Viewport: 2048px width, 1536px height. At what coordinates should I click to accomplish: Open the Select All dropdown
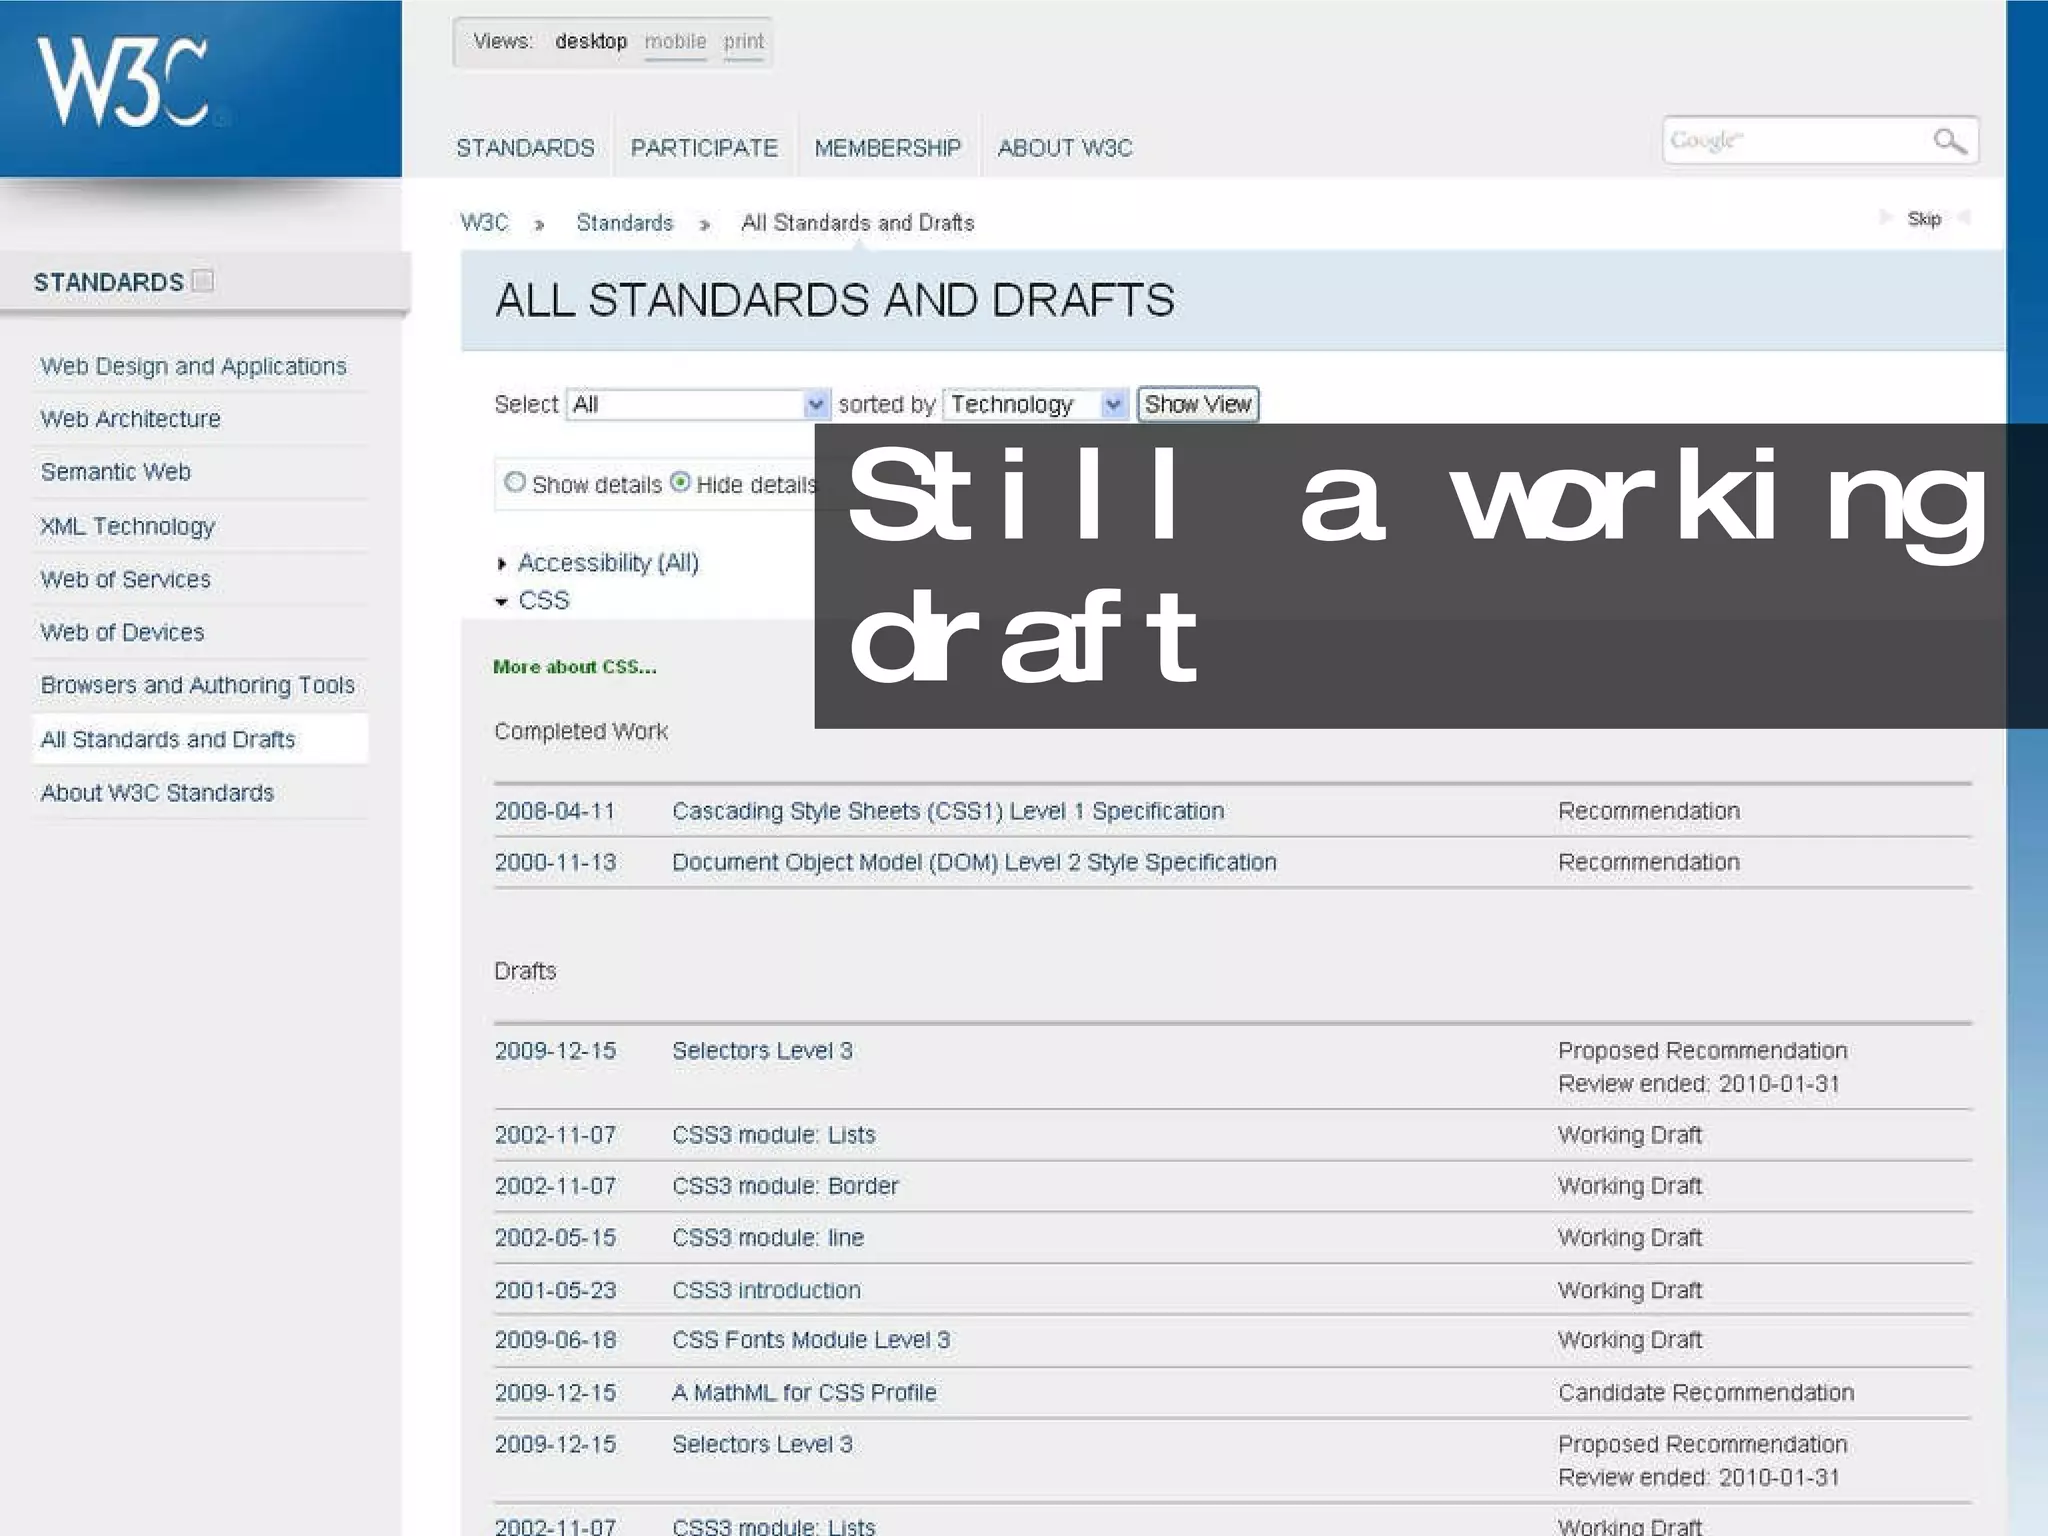click(x=697, y=404)
